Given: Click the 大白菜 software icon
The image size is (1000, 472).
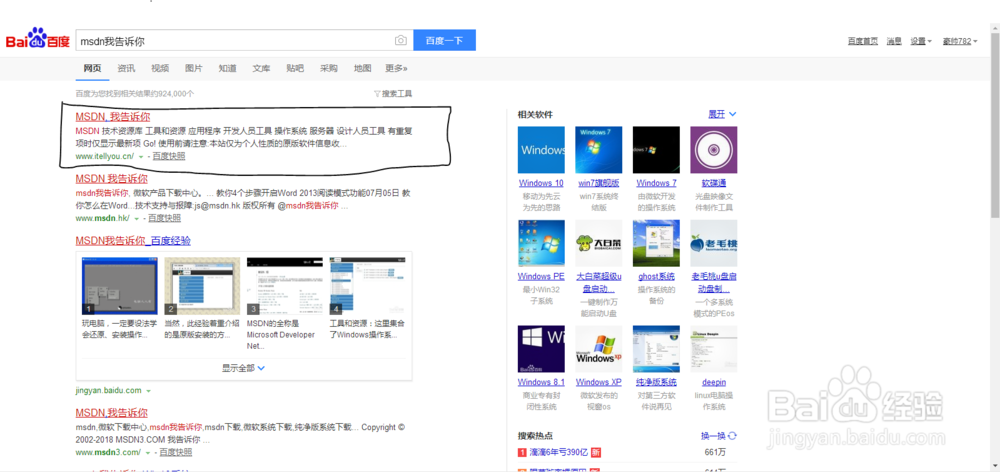Looking at the screenshot, I should (x=598, y=243).
